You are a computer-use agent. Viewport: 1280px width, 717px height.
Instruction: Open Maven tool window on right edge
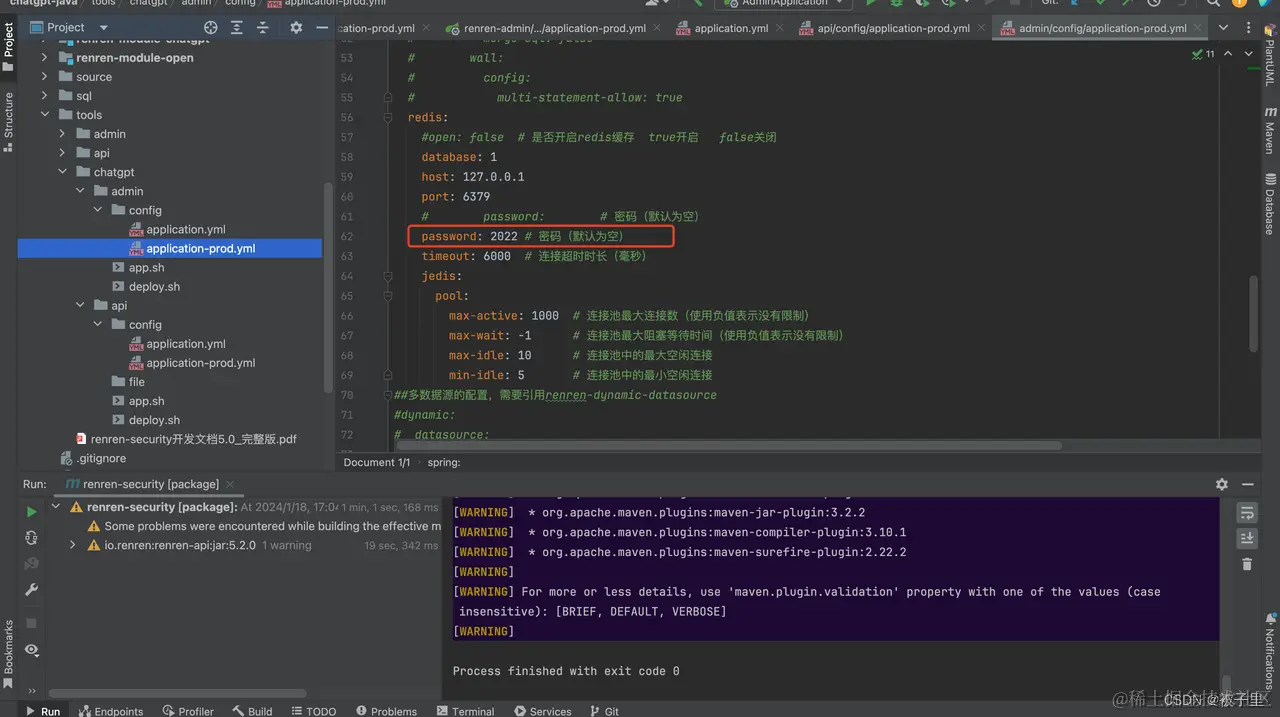point(1270,131)
